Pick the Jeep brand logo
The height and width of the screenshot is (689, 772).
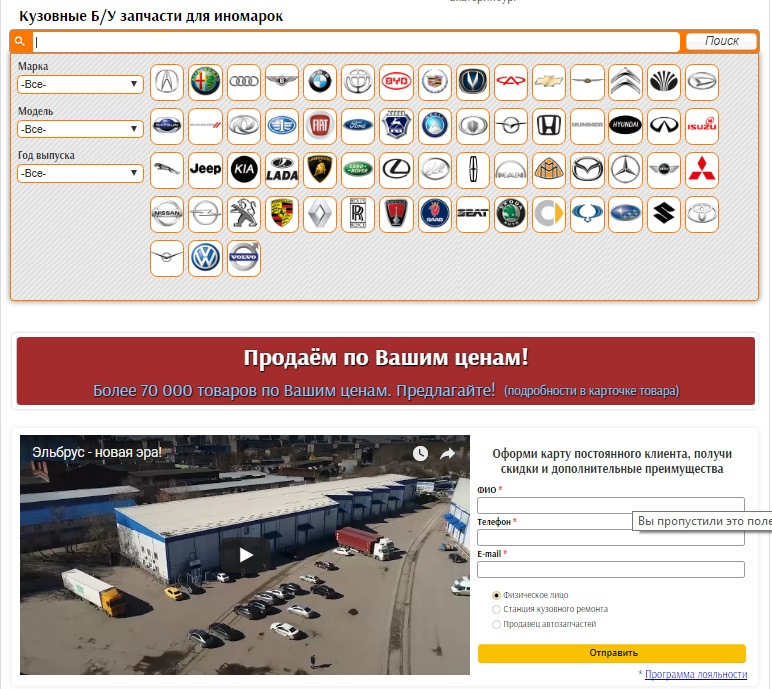tap(205, 170)
